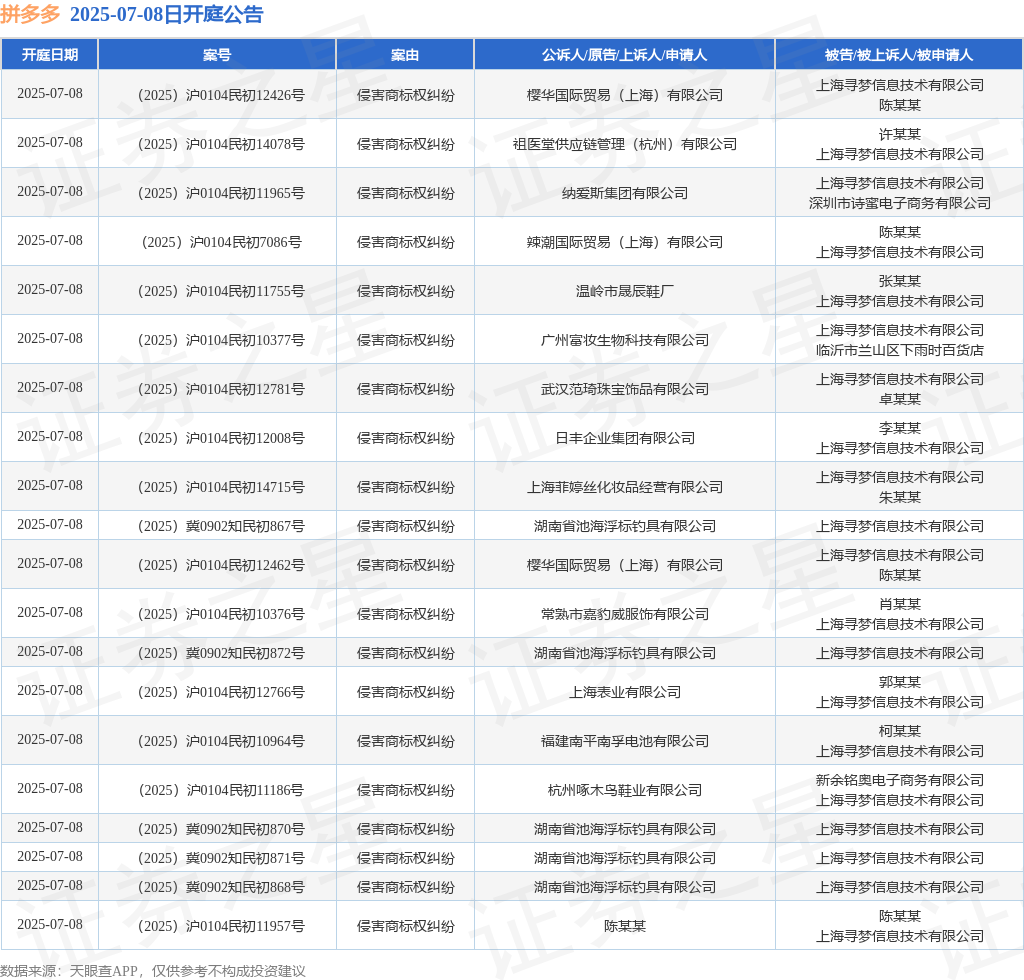Select the 案由 column header
Image resolution: width=1024 pixels, height=980 pixels.
click(x=405, y=55)
